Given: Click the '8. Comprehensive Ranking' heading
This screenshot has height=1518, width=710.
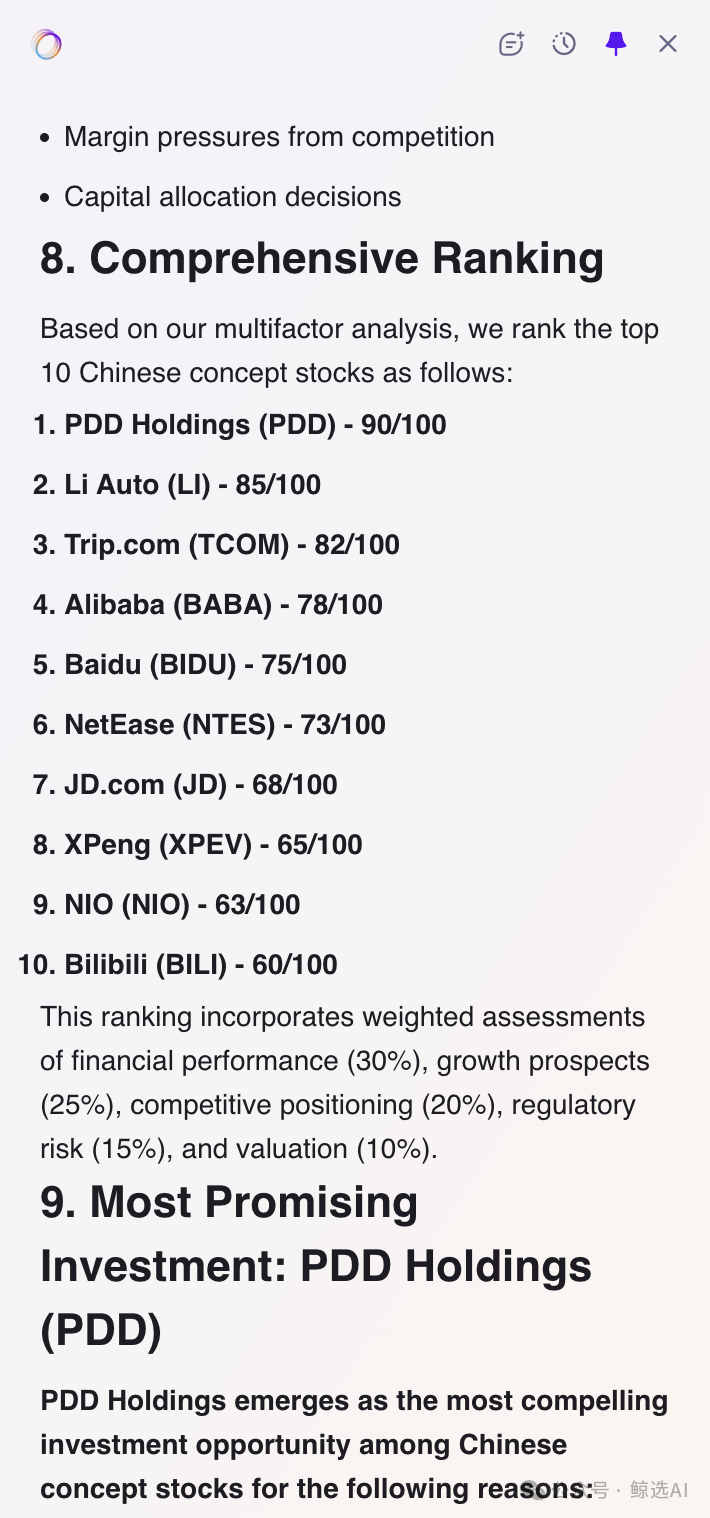Looking at the screenshot, I should (322, 258).
